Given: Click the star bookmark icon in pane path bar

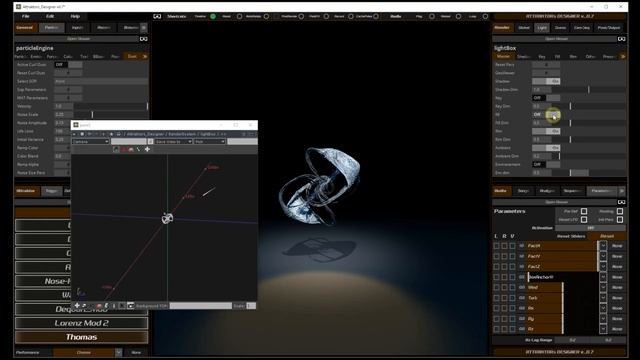Looking at the screenshot, I should [111, 134].
